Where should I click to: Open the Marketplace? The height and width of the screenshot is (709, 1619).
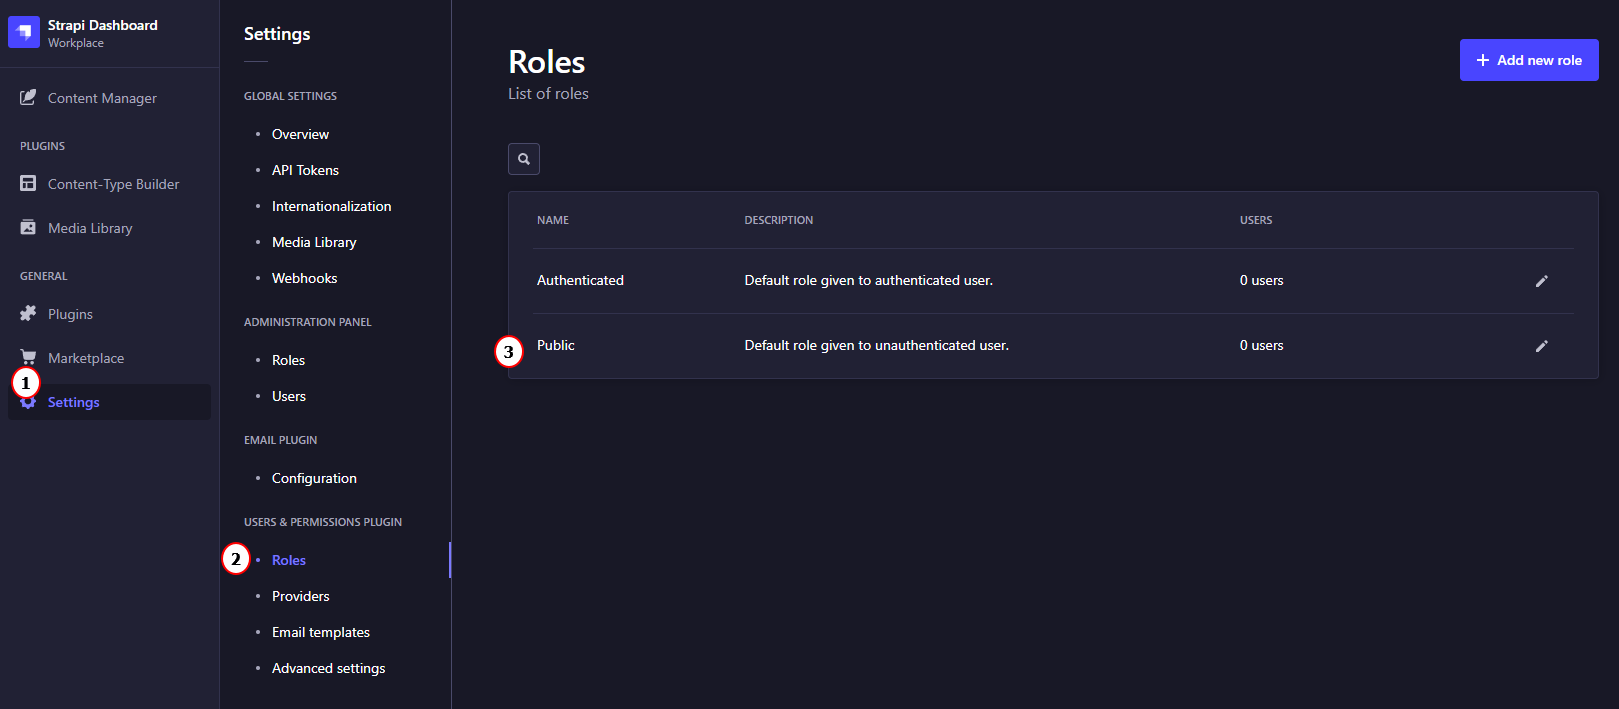[x=86, y=358]
